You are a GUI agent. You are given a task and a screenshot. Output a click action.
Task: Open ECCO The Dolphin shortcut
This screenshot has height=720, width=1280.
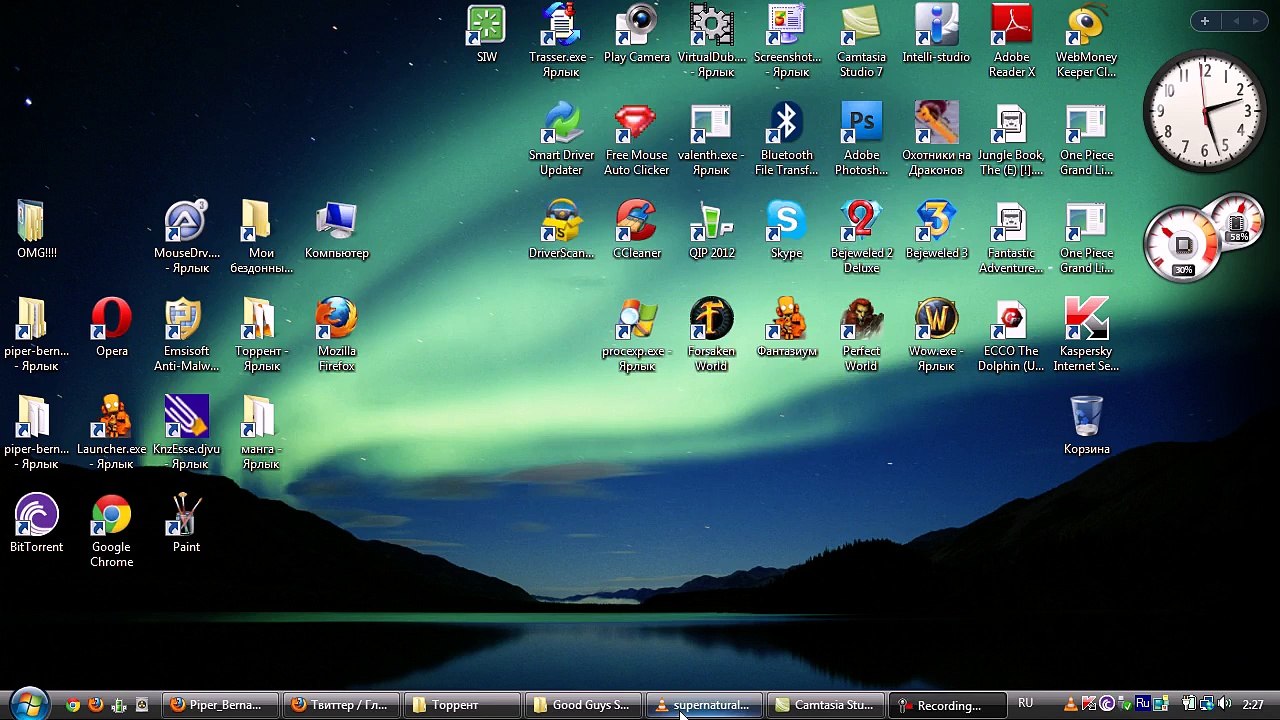1011,335
